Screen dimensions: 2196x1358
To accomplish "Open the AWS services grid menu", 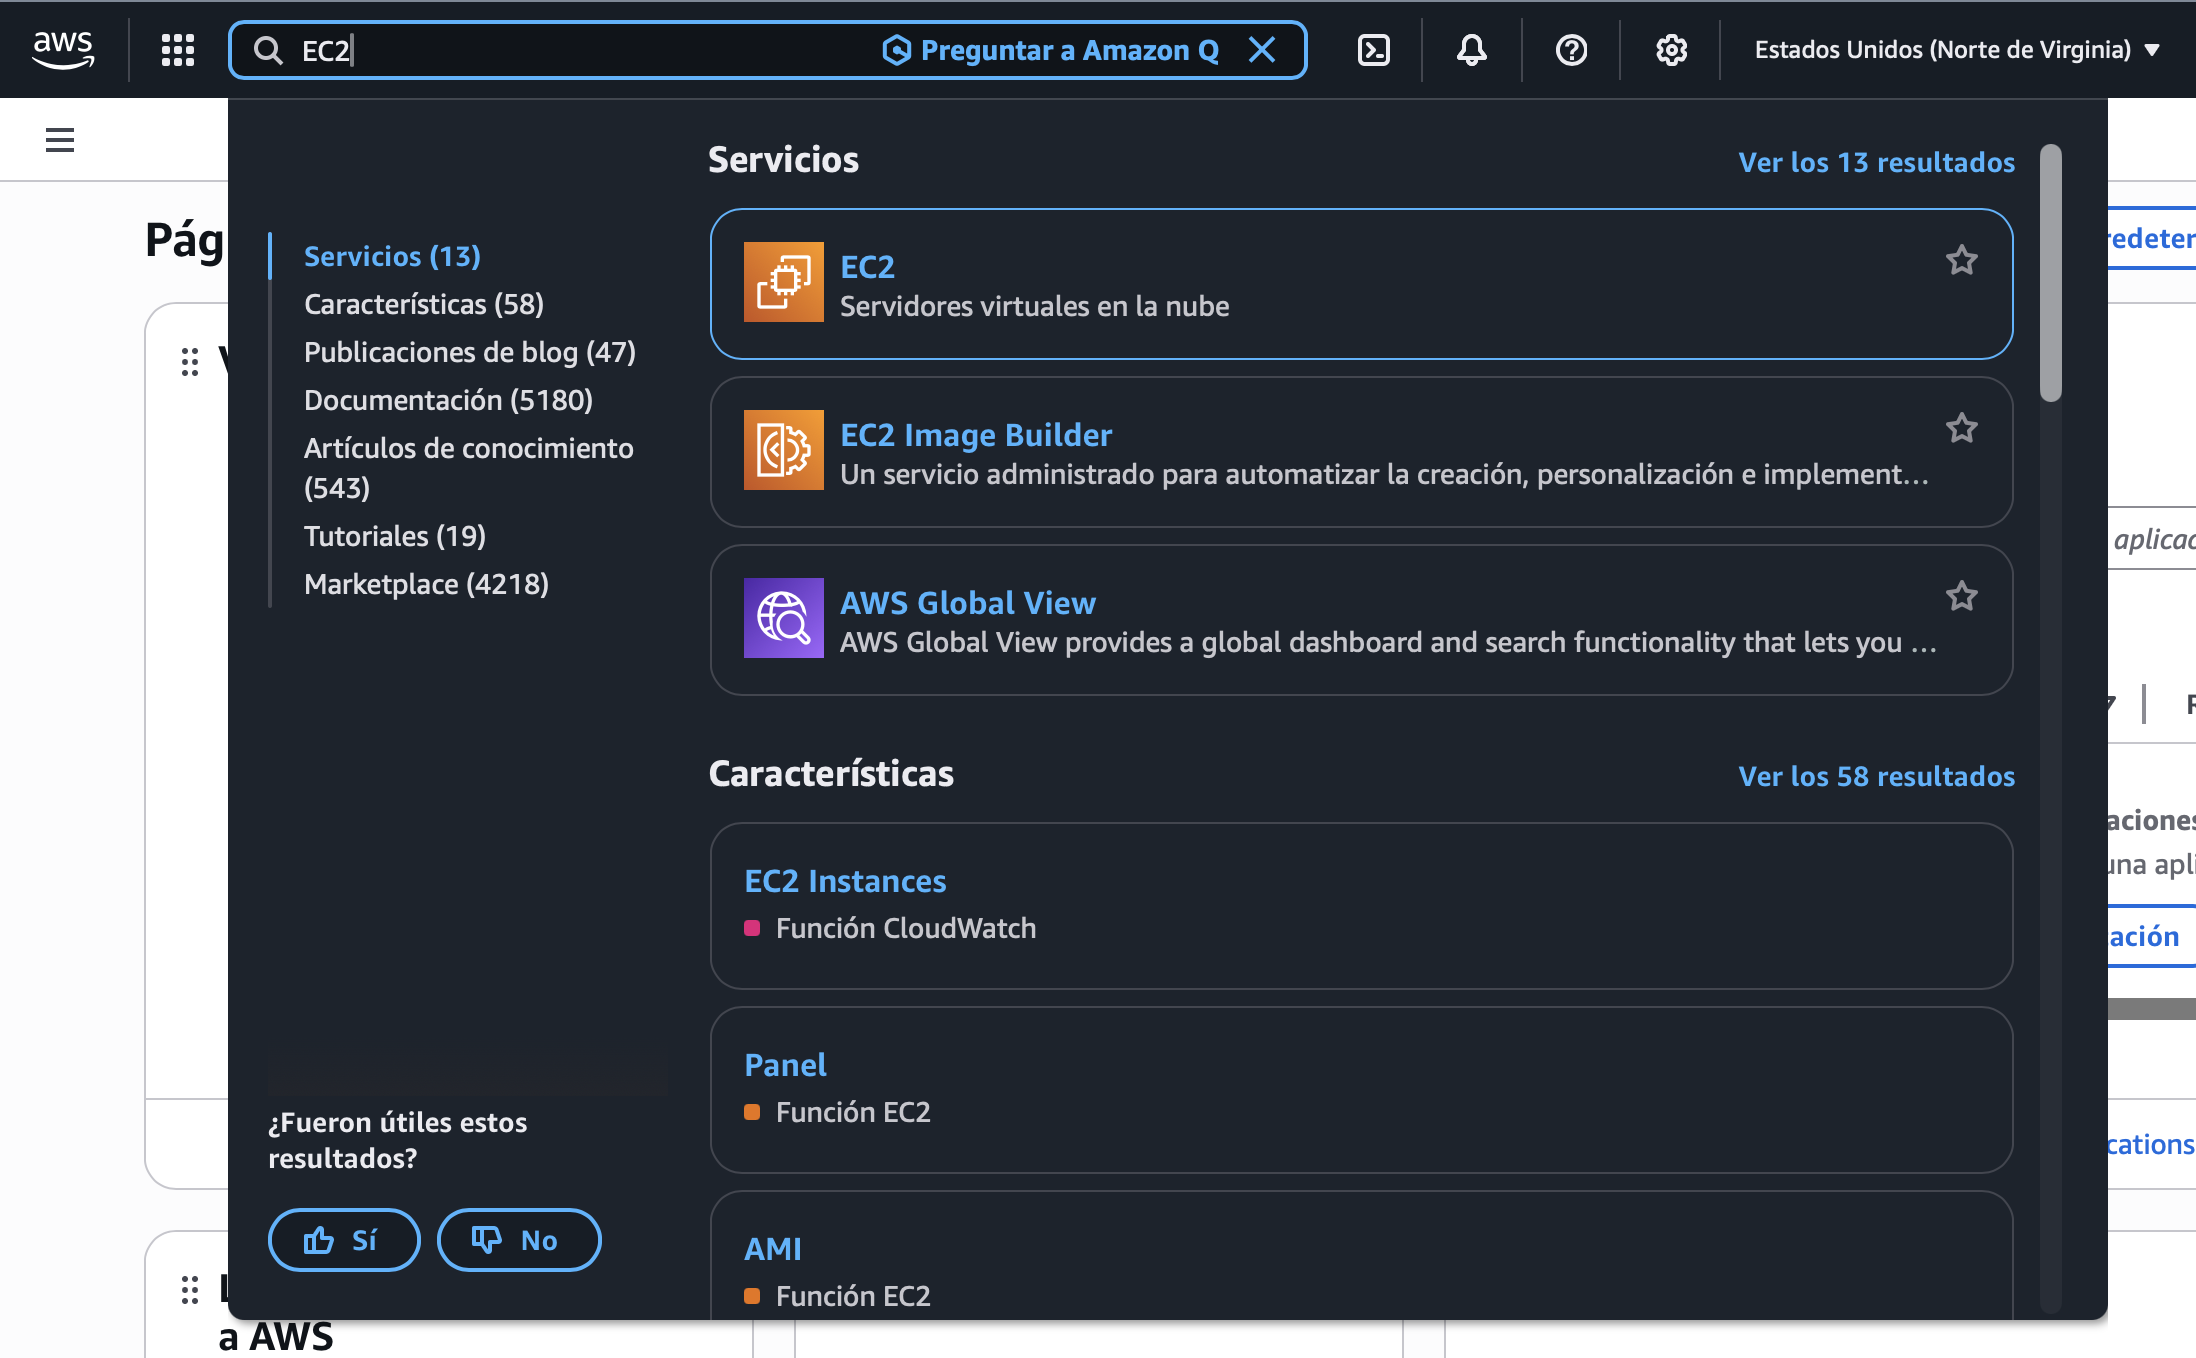I will coord(178,50).
